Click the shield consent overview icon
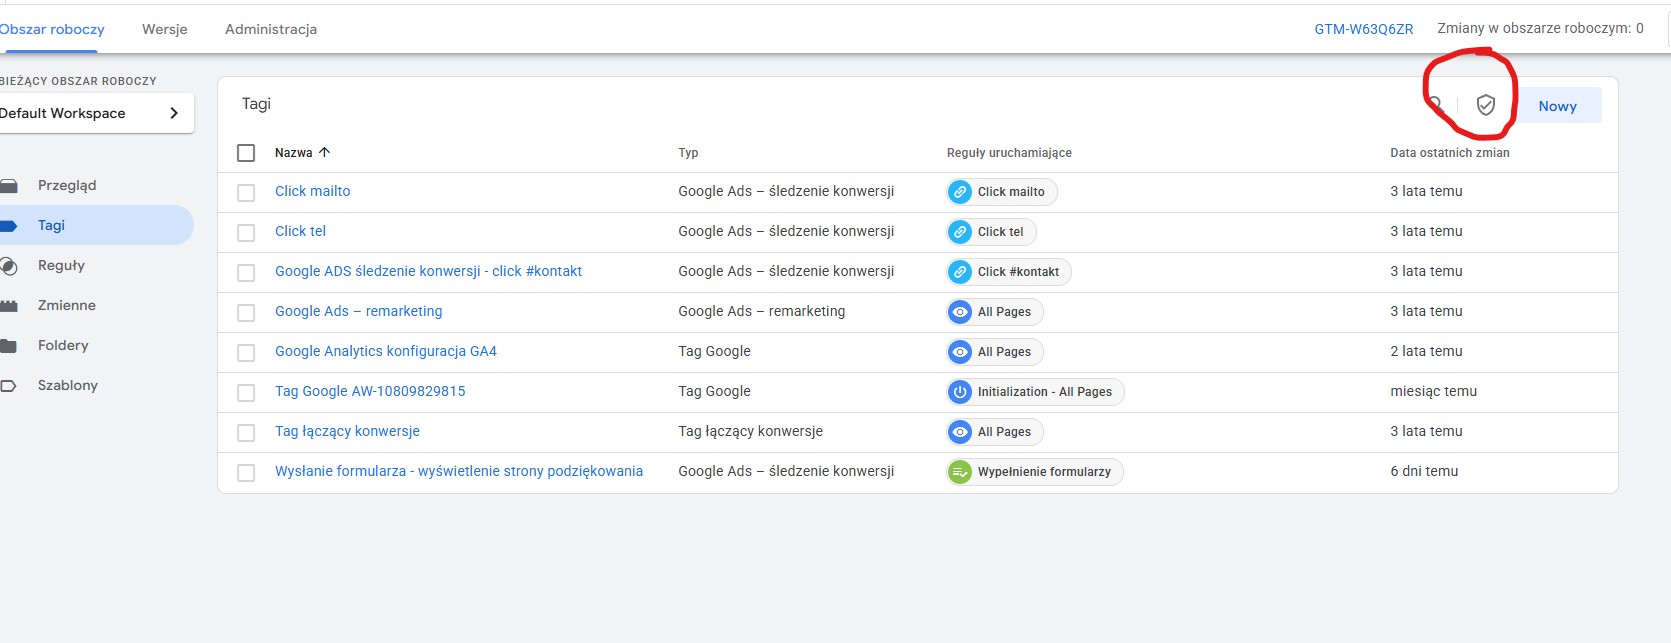1671x643 pixels. [1485, 105]
